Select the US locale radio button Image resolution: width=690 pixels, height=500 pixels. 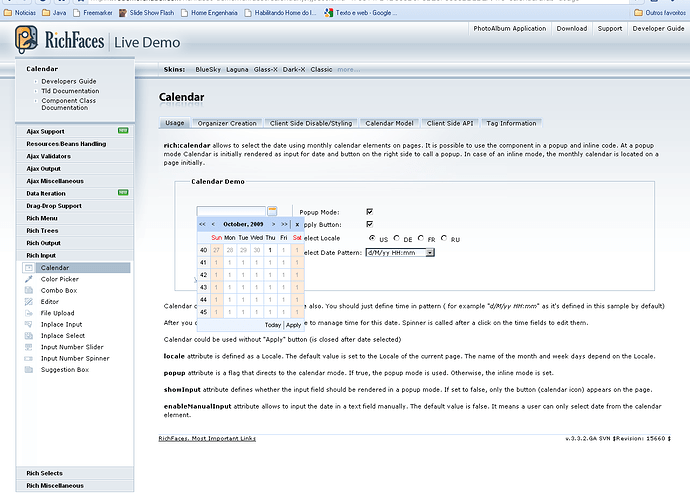coord(372,238)
